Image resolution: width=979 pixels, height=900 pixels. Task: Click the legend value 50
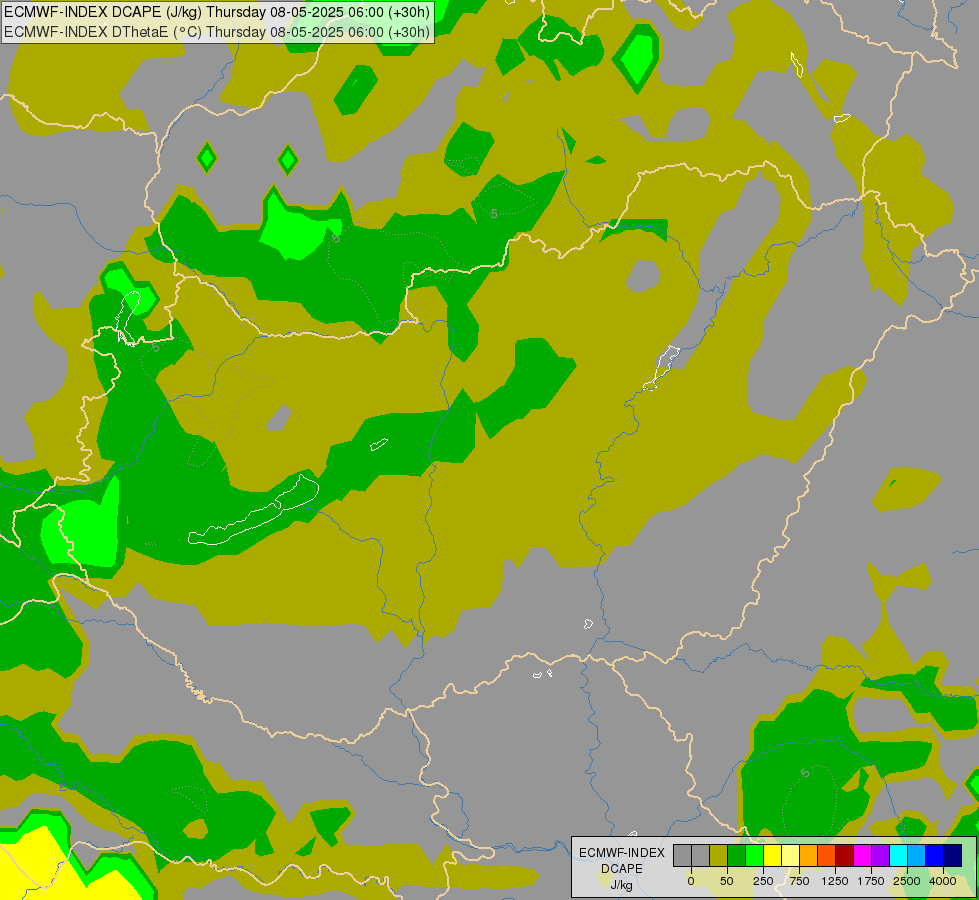pyautogui.click(x=727, y=881)
